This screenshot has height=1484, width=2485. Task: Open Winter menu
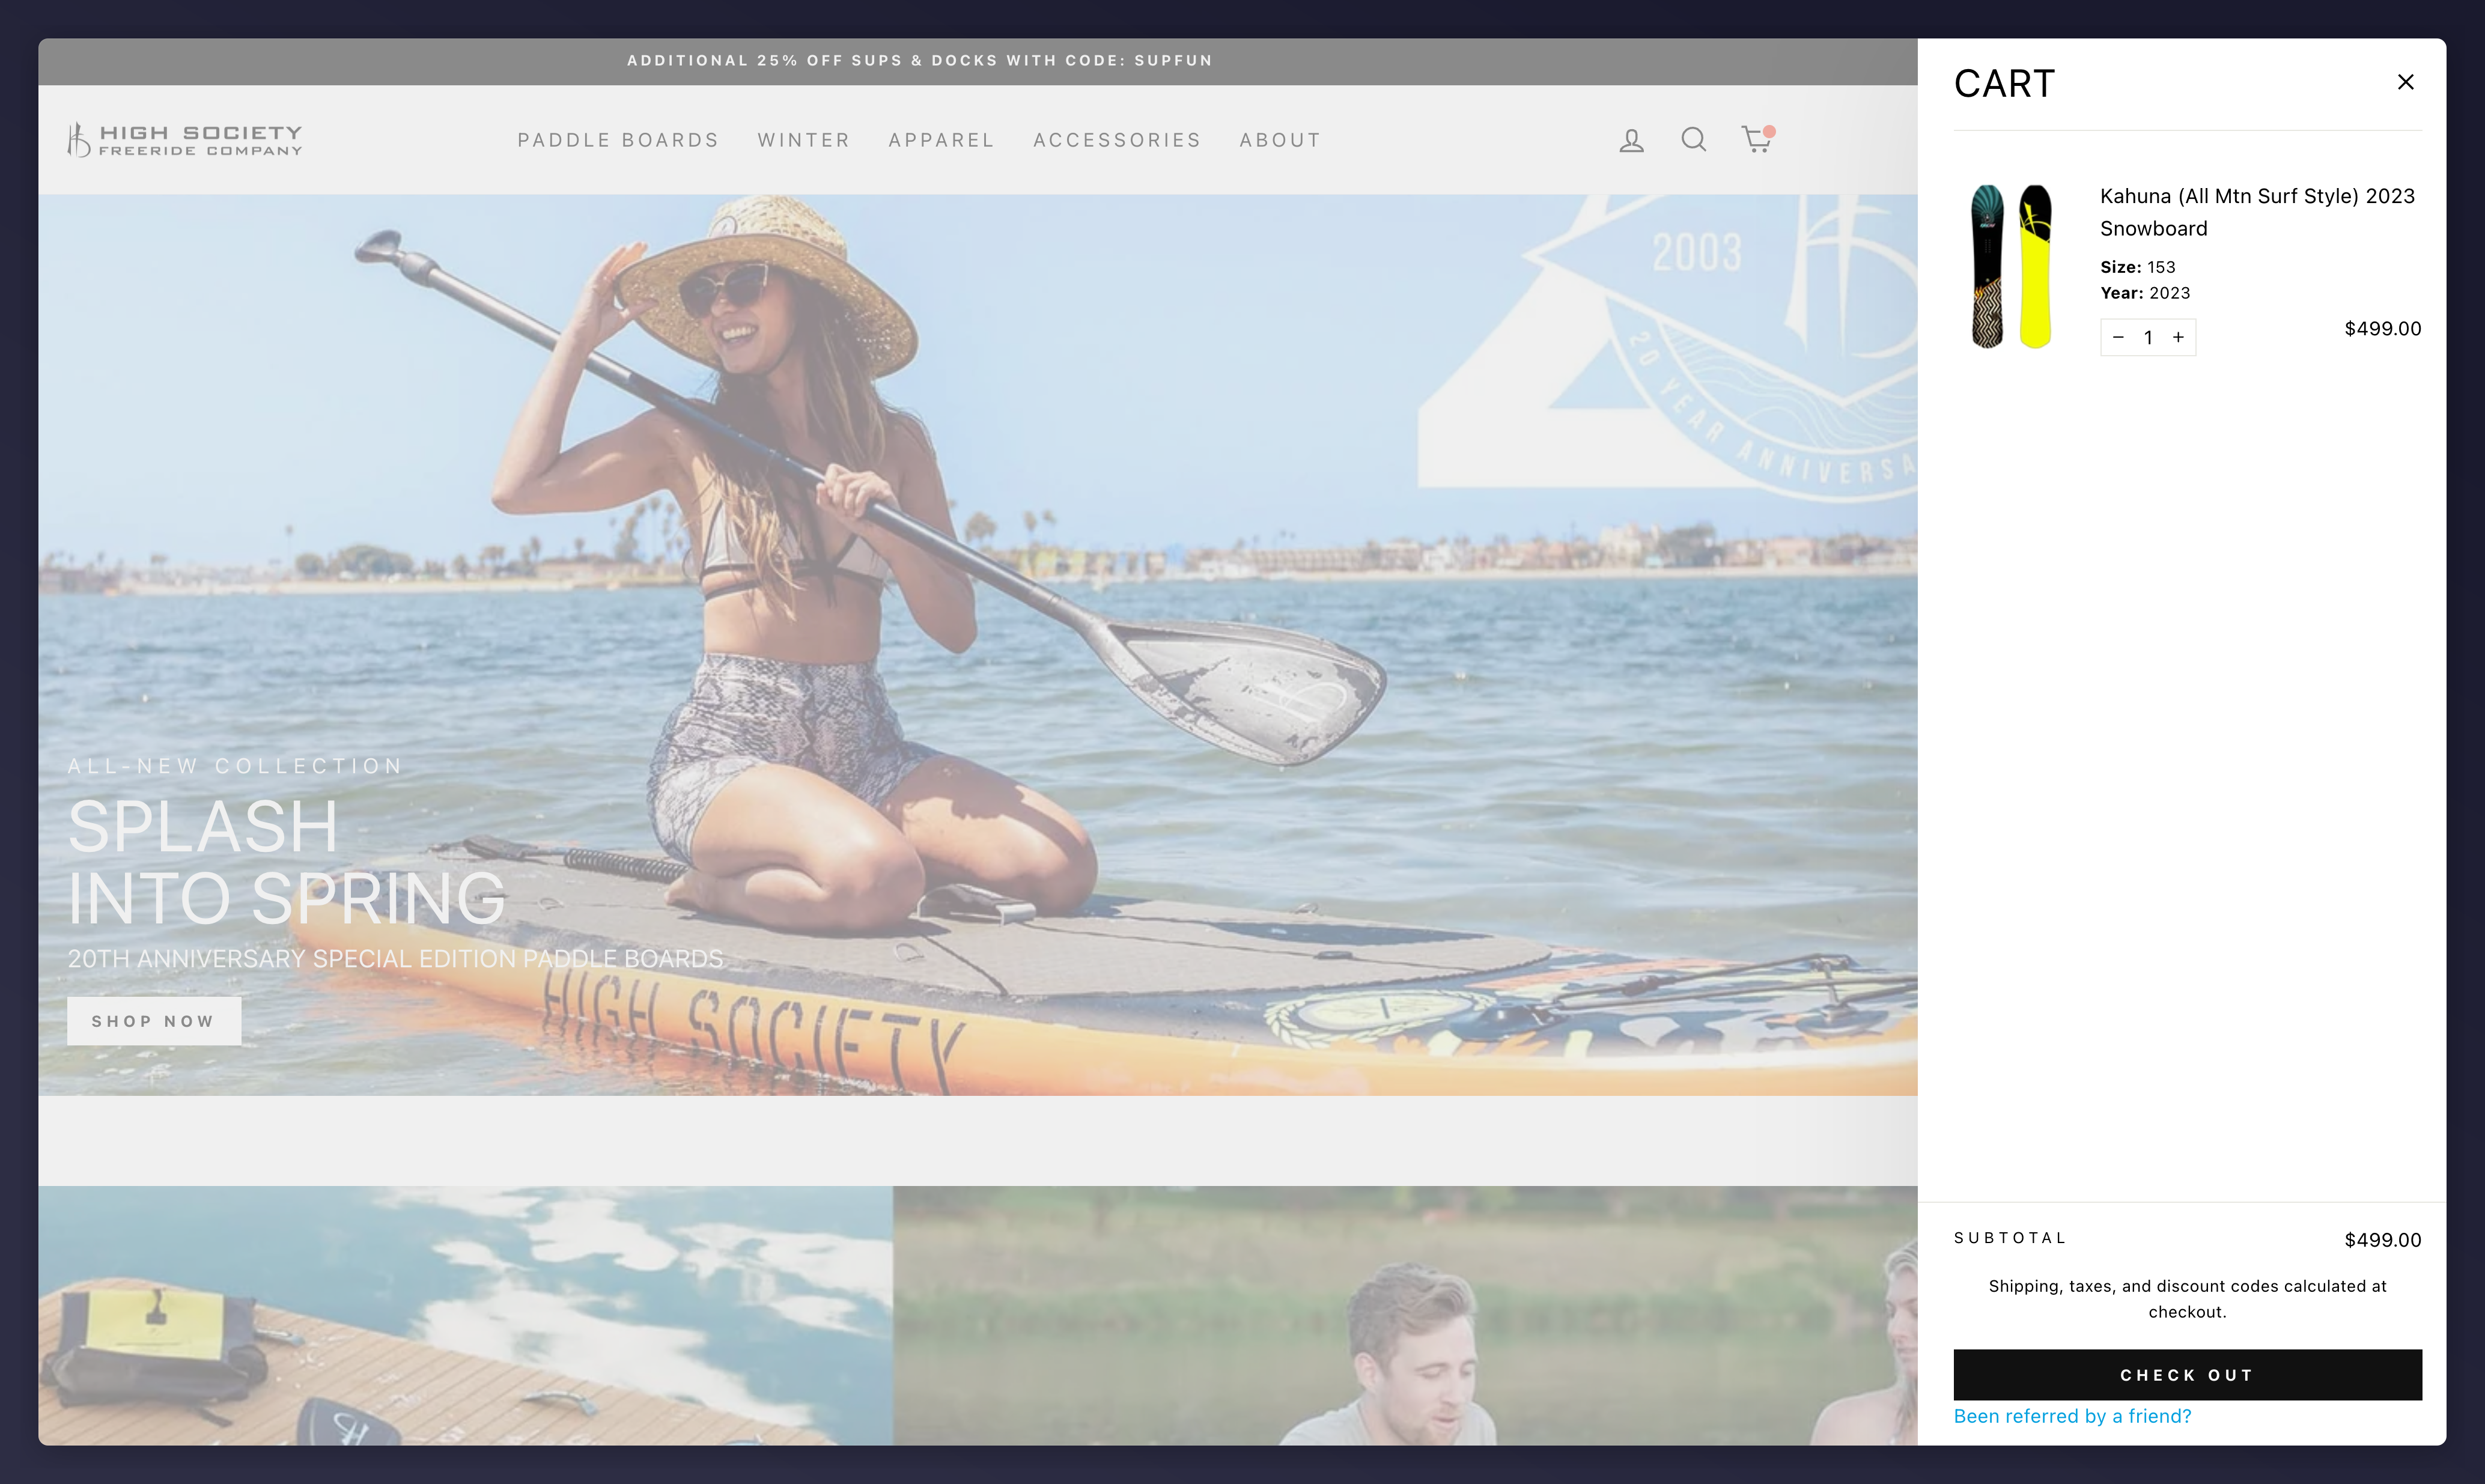[x=803, y=140]
